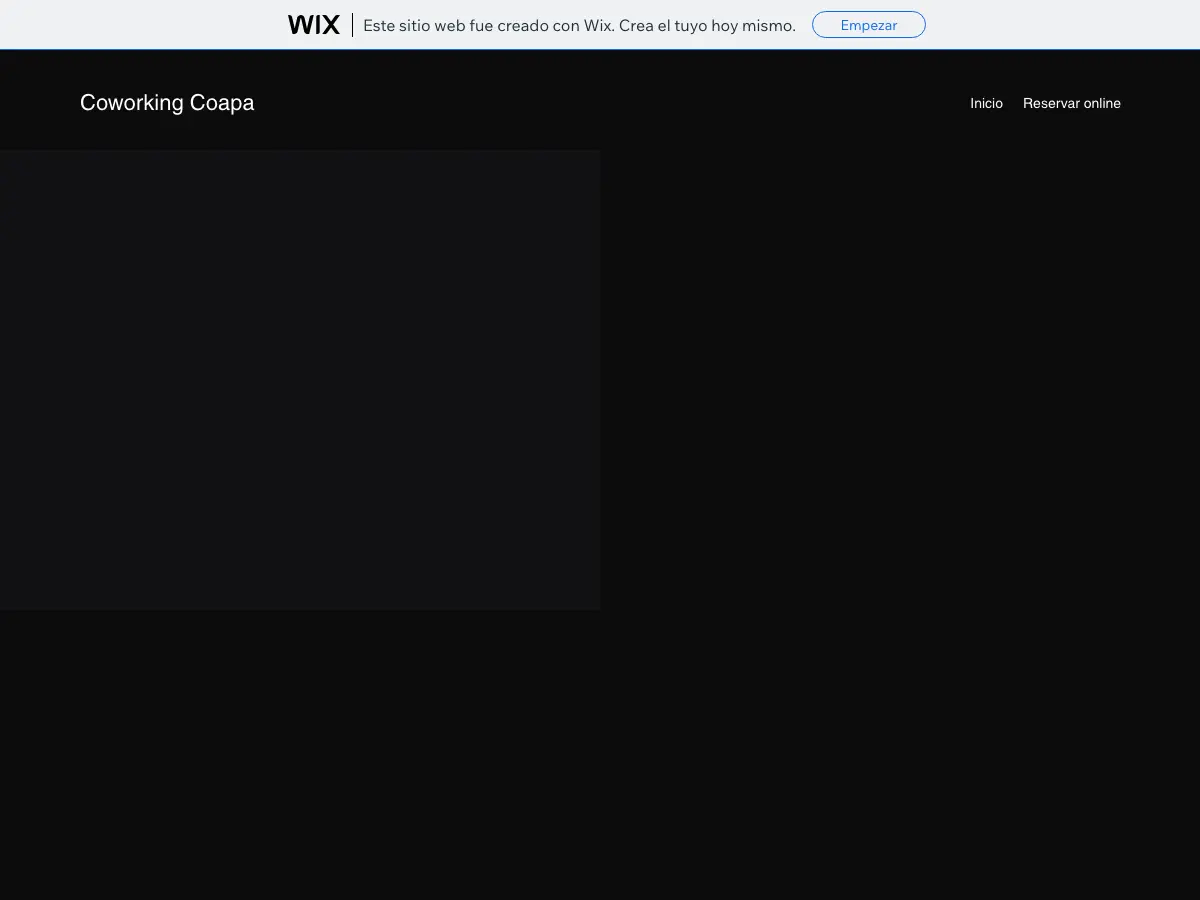Select the dark gray image panel
This screenshot has height=900, width=1200.
point(300,380)
